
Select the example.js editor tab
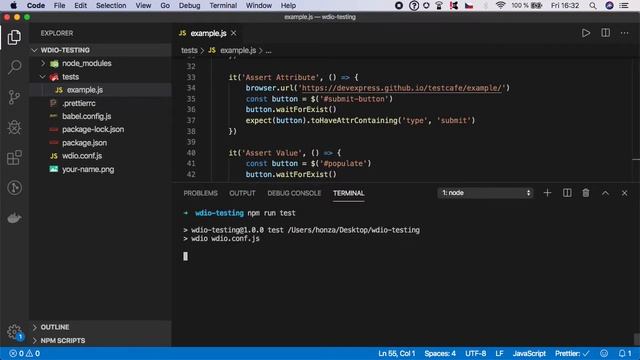pos(208,33)
